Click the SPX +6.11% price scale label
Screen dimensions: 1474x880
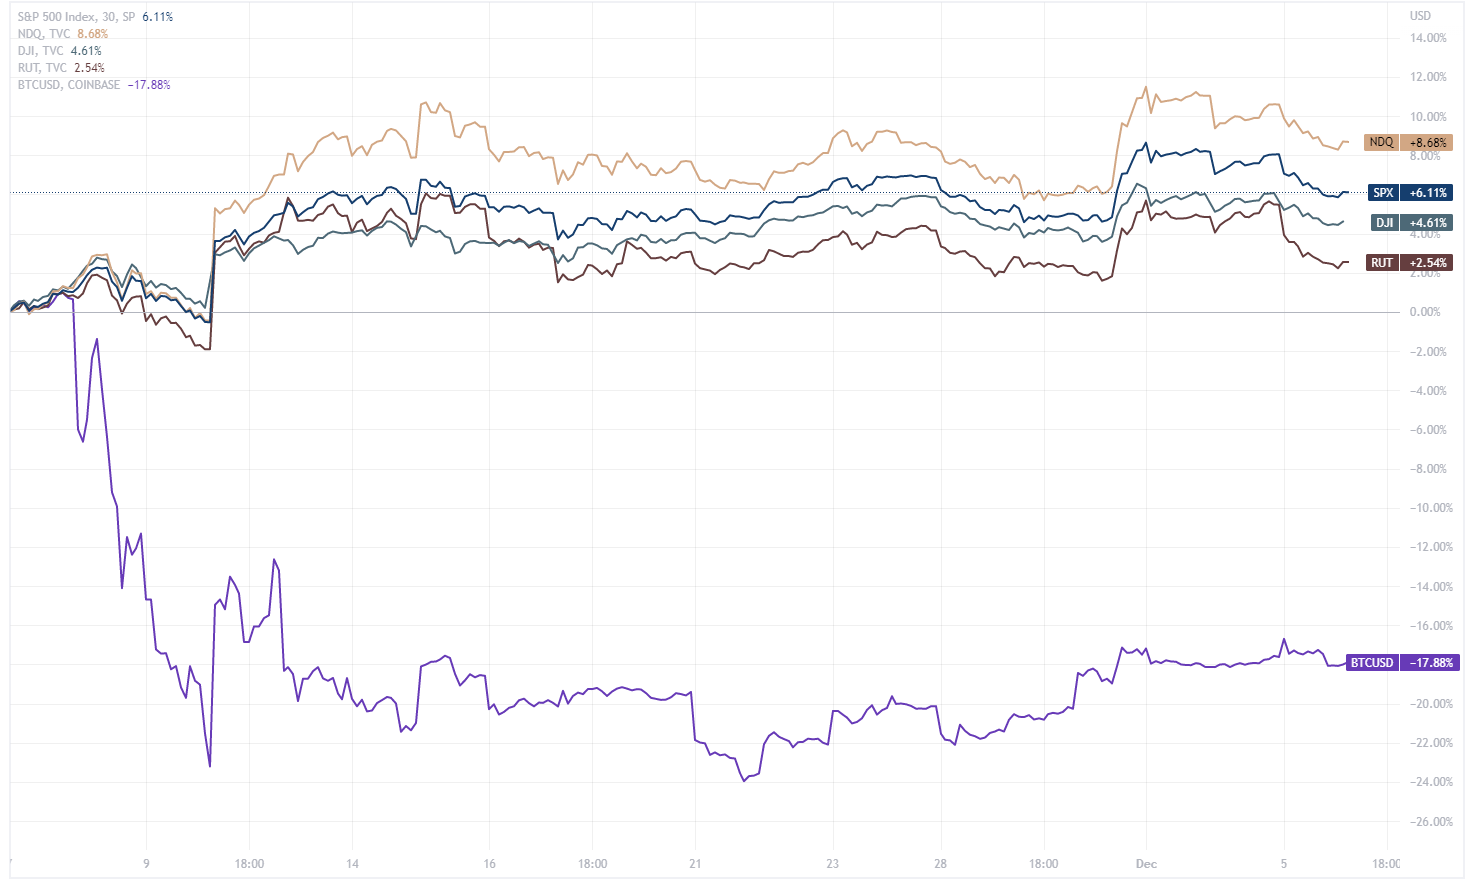pos(1409,193)
